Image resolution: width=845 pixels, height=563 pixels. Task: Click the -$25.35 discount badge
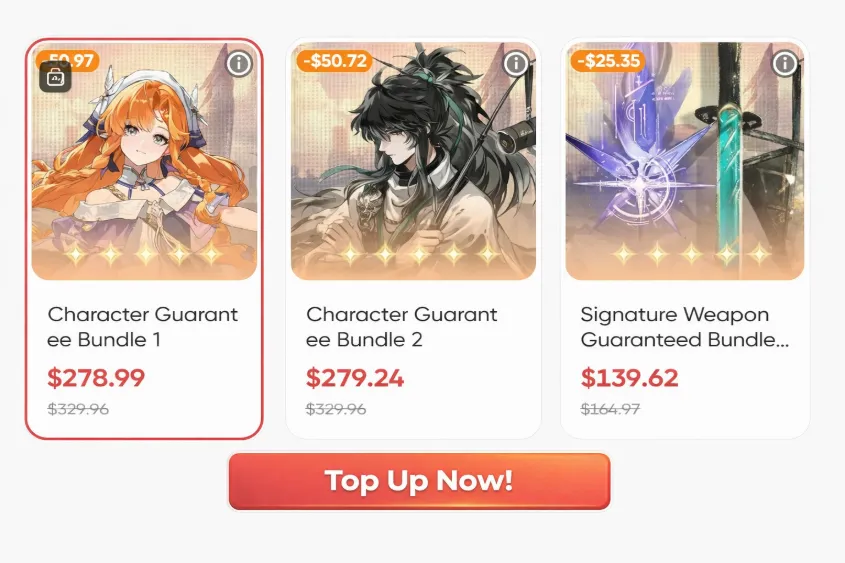tap(608, 61)
